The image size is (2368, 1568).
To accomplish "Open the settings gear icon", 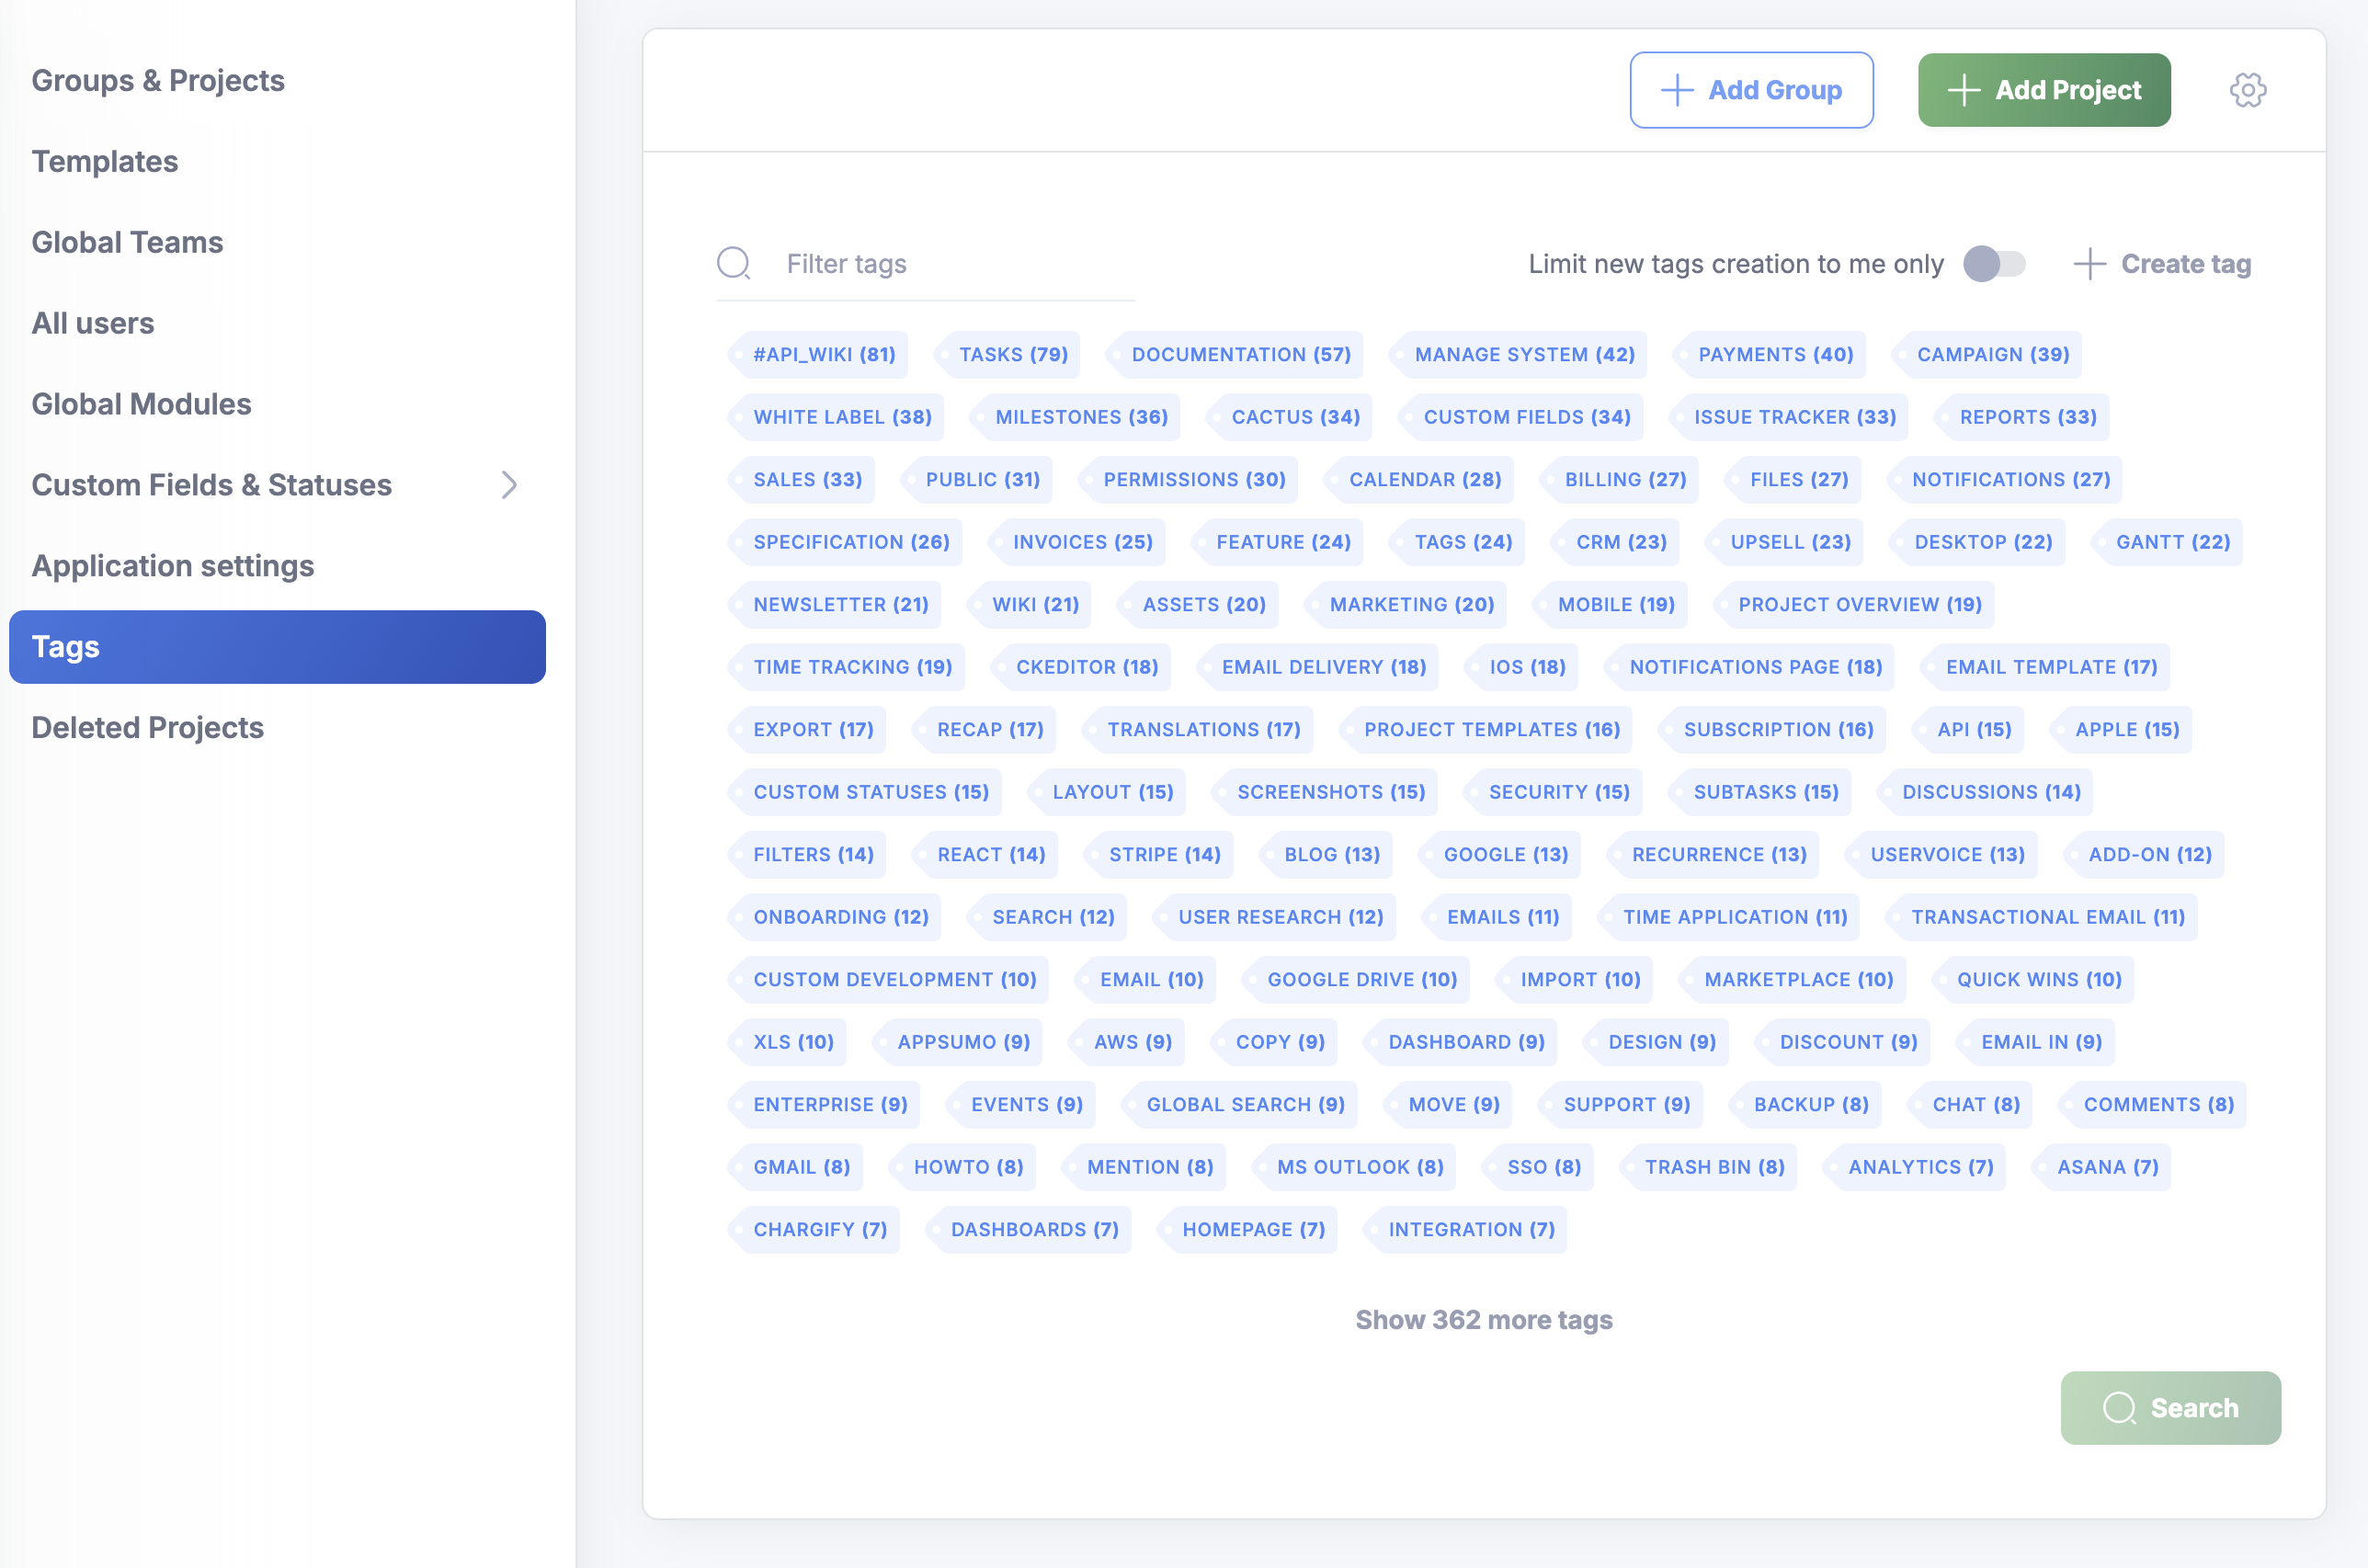I will (2247, 90).
